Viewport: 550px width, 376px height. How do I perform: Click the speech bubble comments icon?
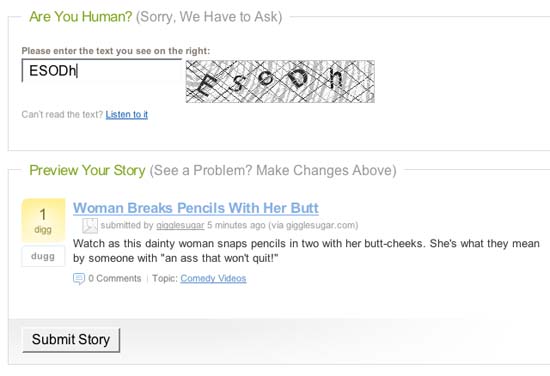click(79, 278)
